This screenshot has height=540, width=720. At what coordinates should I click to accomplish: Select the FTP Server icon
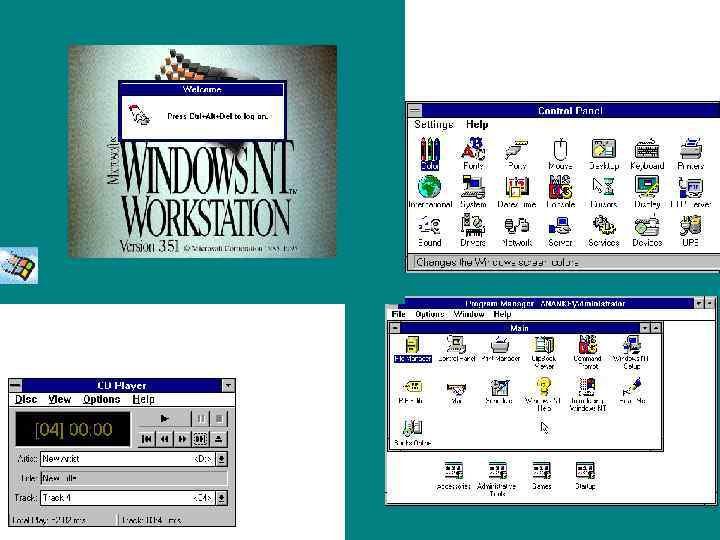pyautogui.click(x=691, y=192)
